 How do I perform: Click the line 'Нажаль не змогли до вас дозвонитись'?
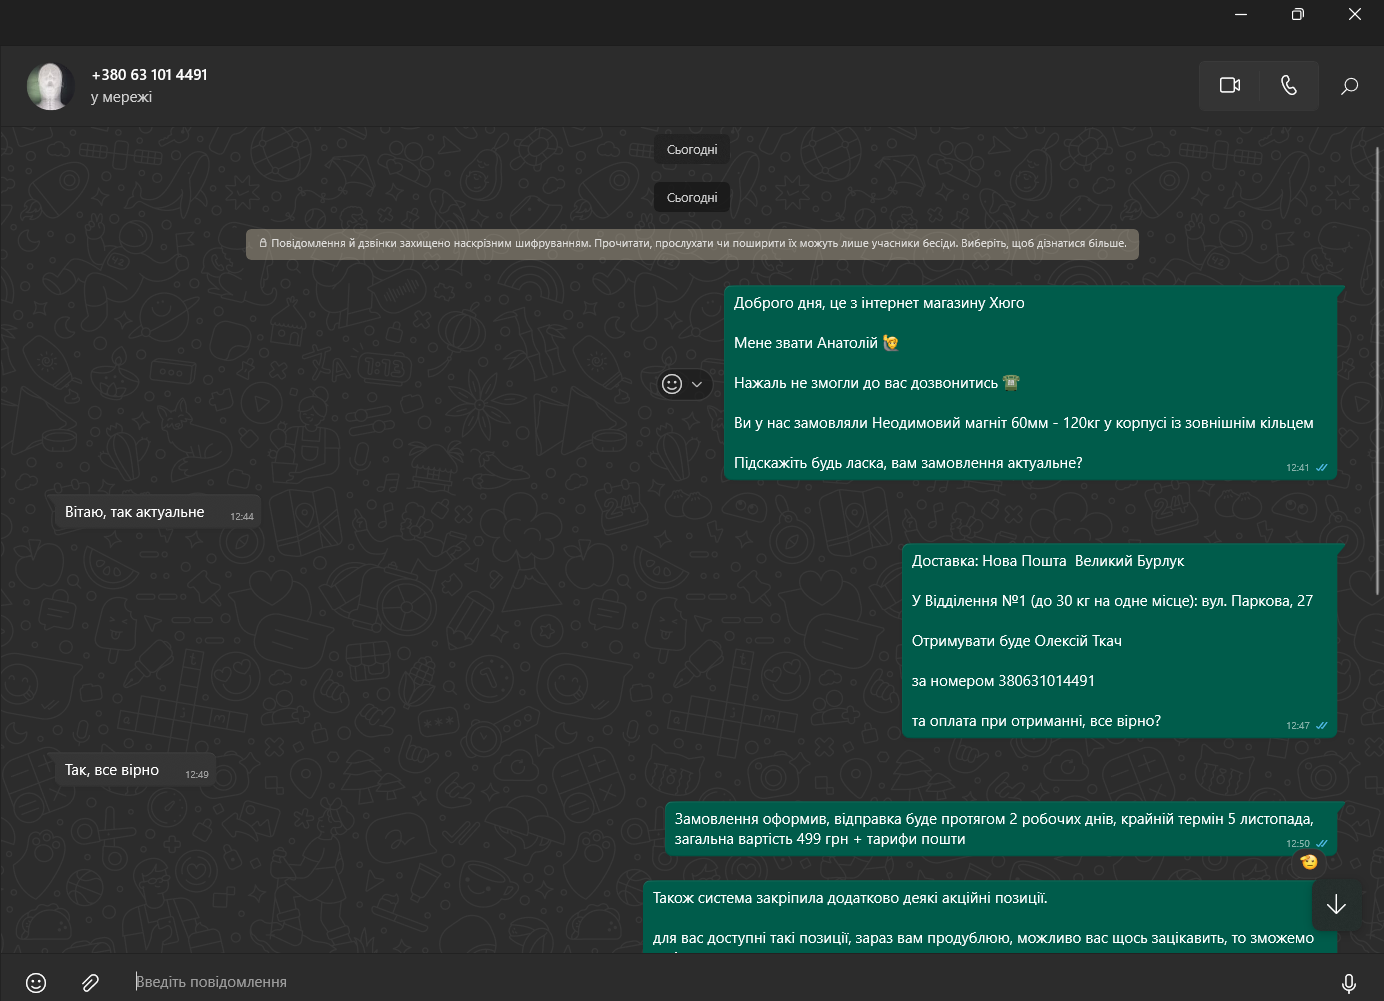(876, 383)
